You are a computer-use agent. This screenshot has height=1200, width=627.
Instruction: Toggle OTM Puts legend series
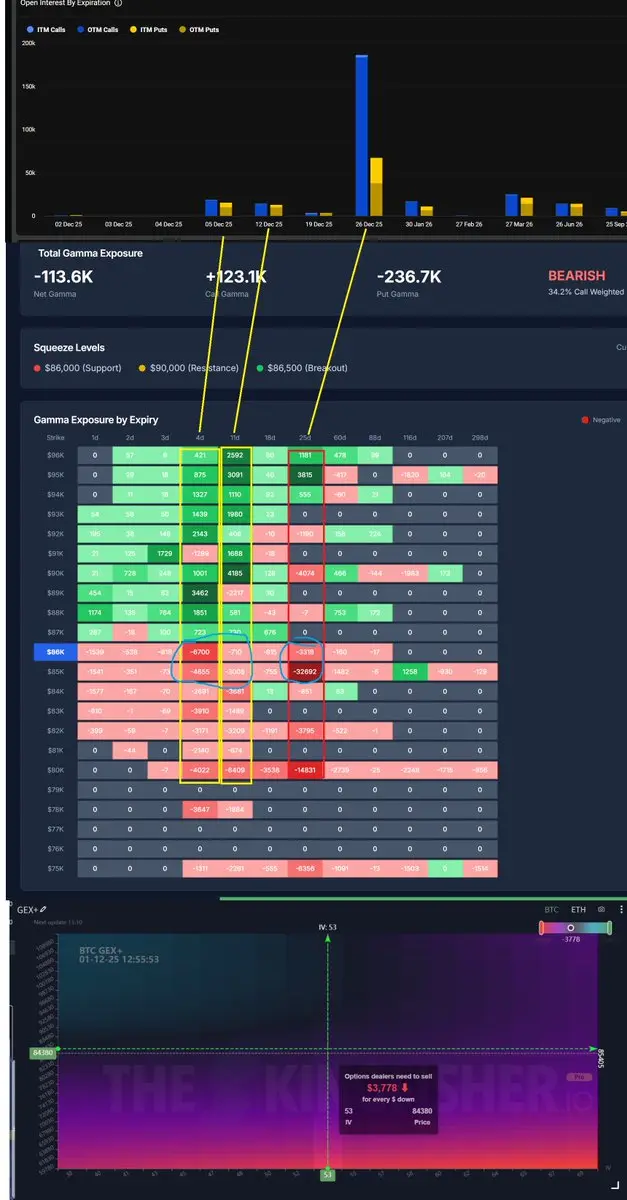point(201,30)
